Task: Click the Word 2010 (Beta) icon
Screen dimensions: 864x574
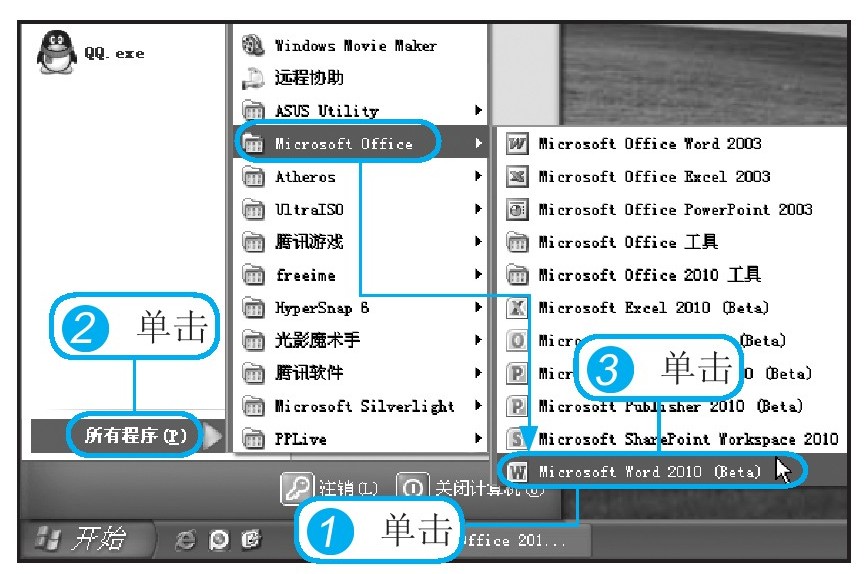Action: (517, 472)
